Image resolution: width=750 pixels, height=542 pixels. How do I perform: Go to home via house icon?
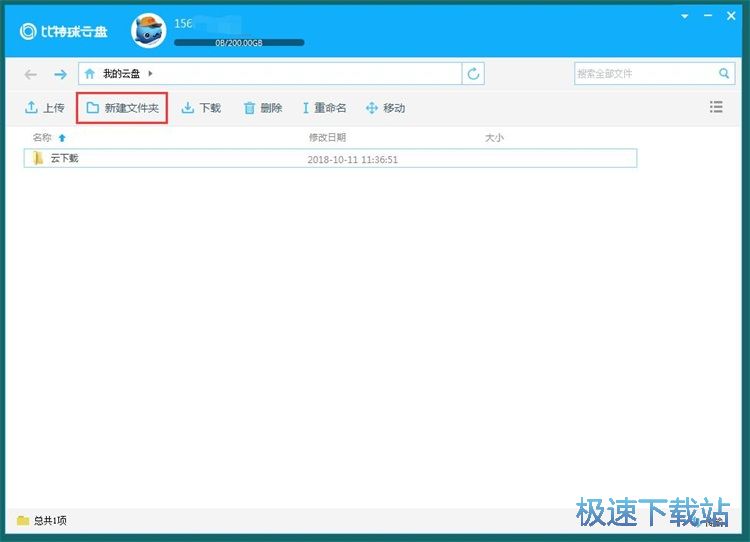[x=89, y=74]
